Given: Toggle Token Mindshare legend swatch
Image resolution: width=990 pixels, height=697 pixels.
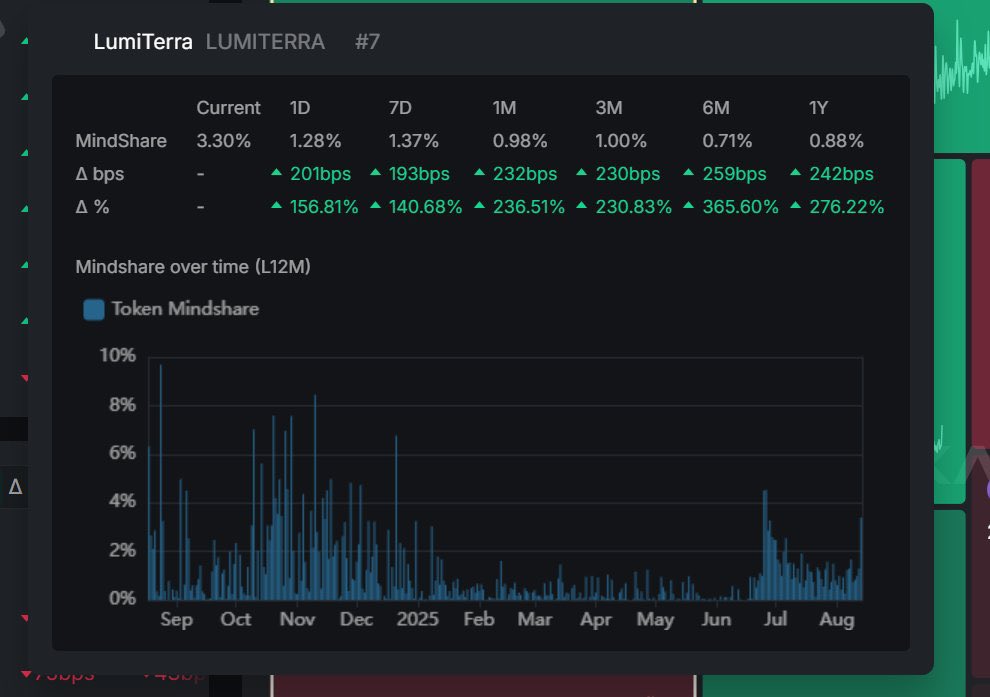Looking at the screenshot, I should pyautogui.click(x=94, y=309).
